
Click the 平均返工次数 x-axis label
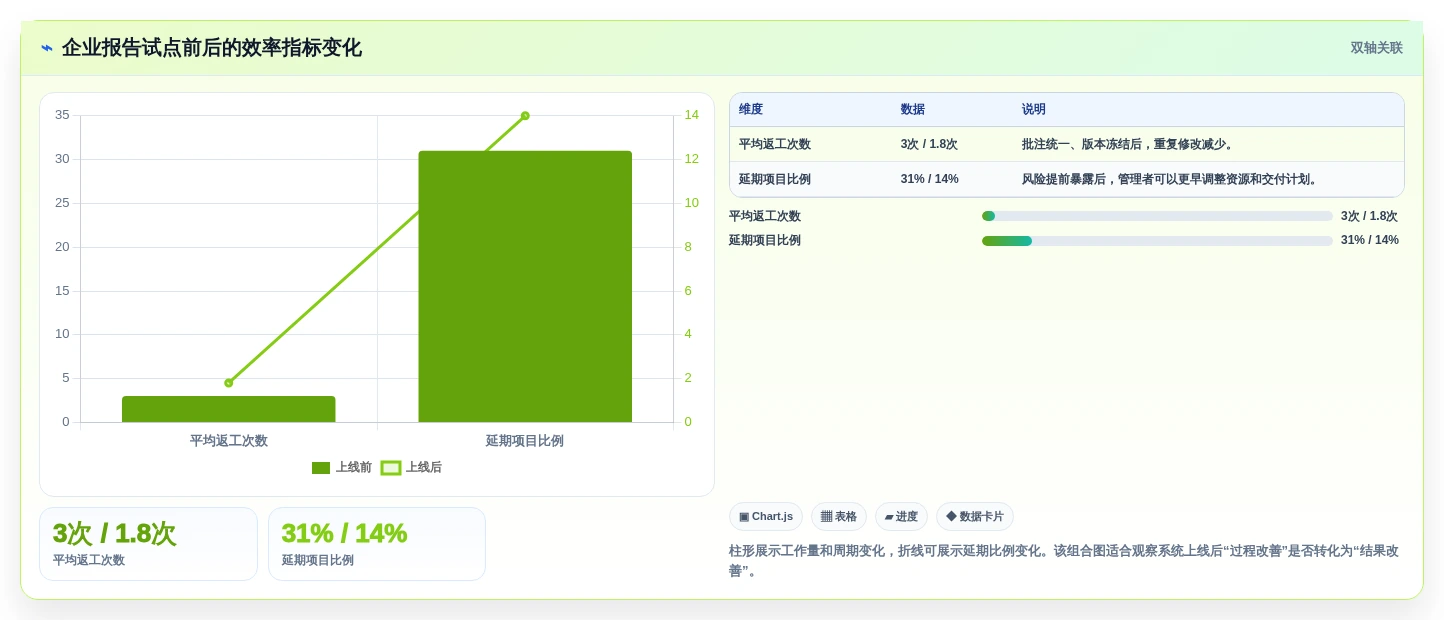click(x=229, y=441)
